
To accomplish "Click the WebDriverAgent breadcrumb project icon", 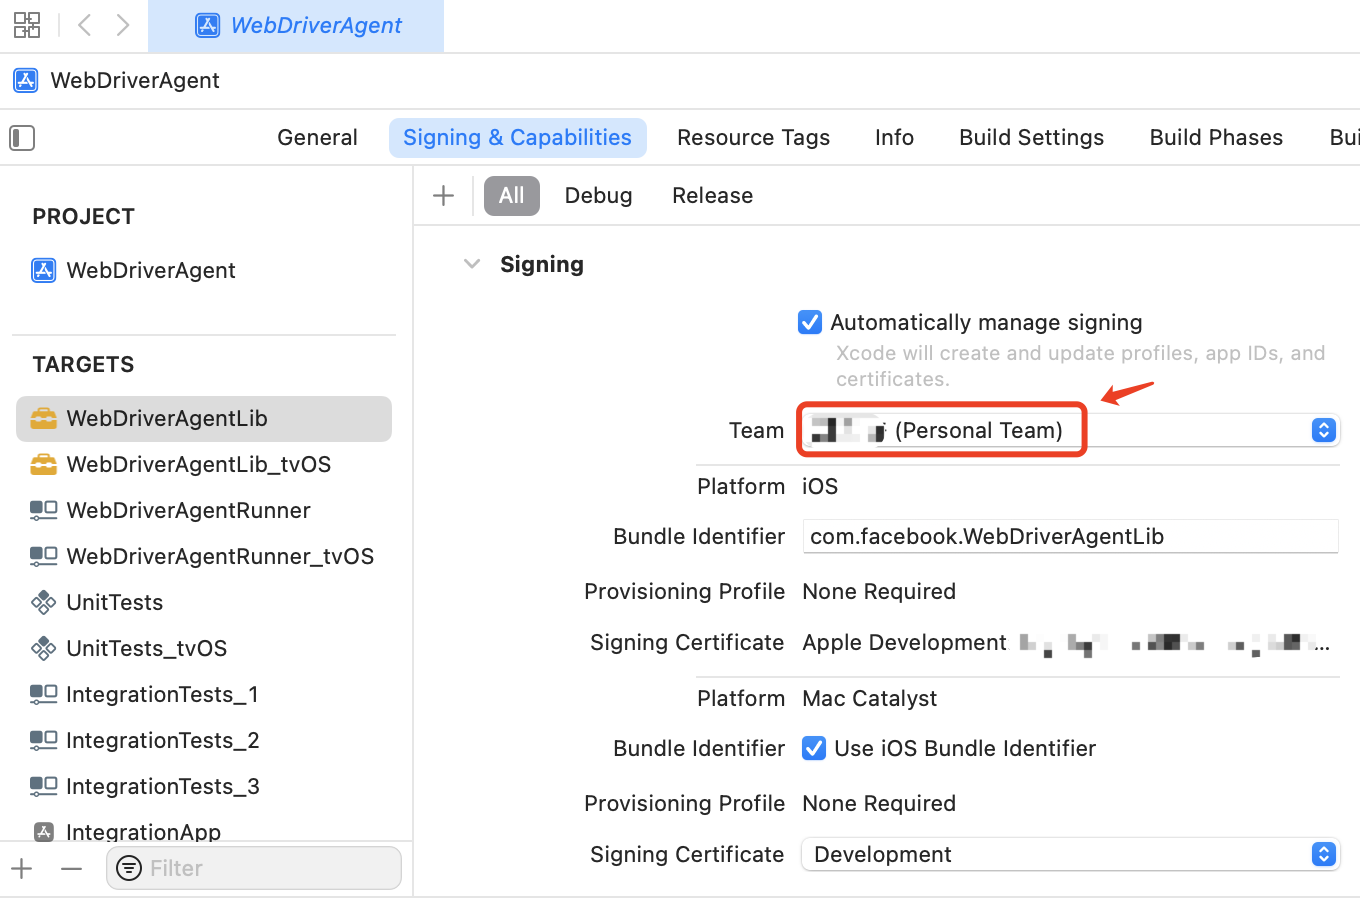I will pyautogui.click(x=26, y=80).
